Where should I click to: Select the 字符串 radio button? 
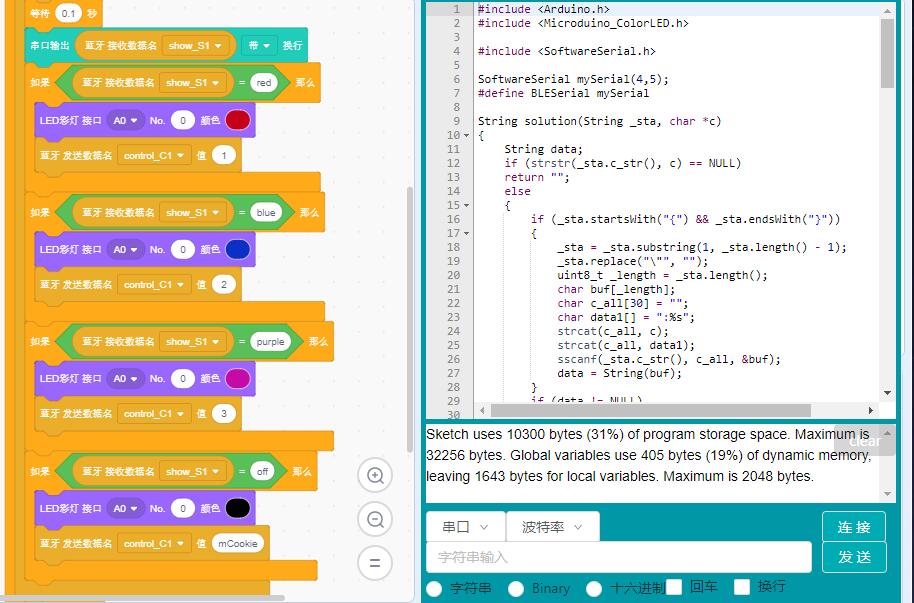point(434,589)
